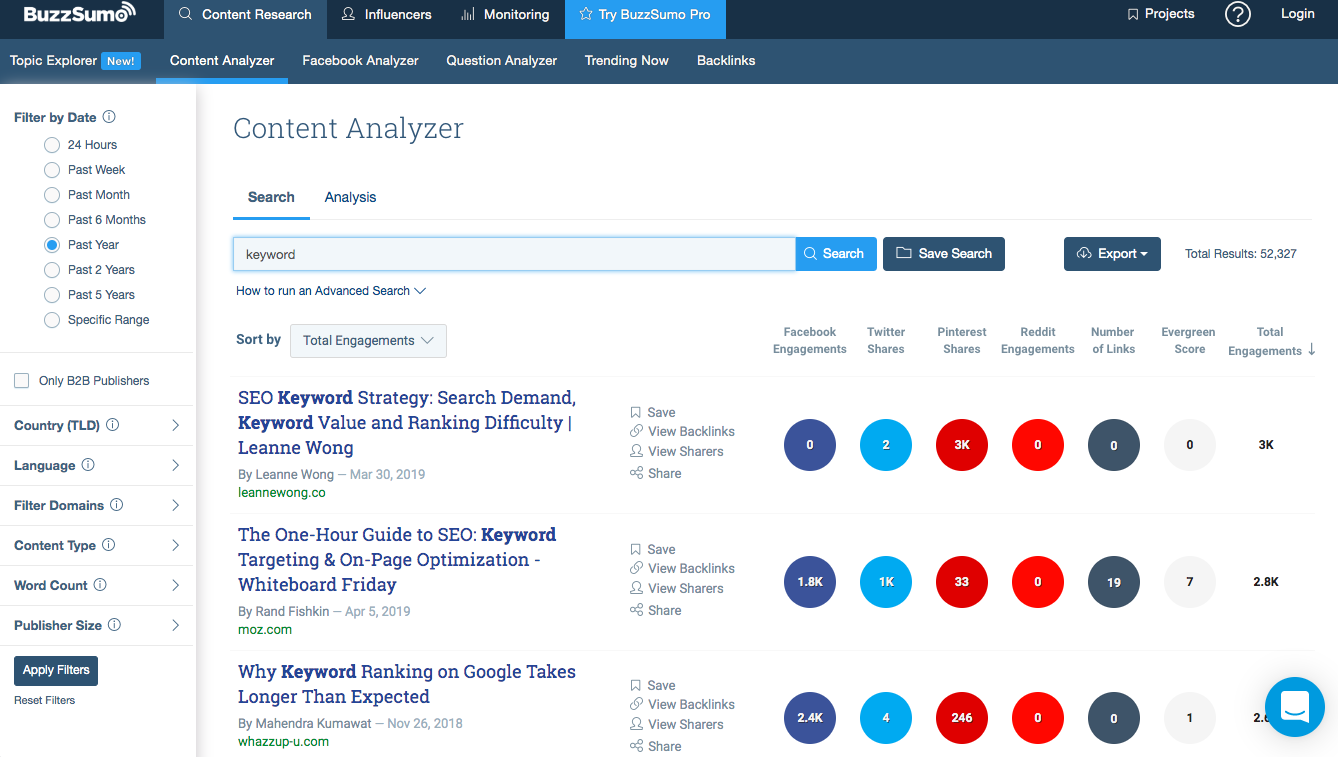Open the Intercom chat bubble

pos(1295,706)
